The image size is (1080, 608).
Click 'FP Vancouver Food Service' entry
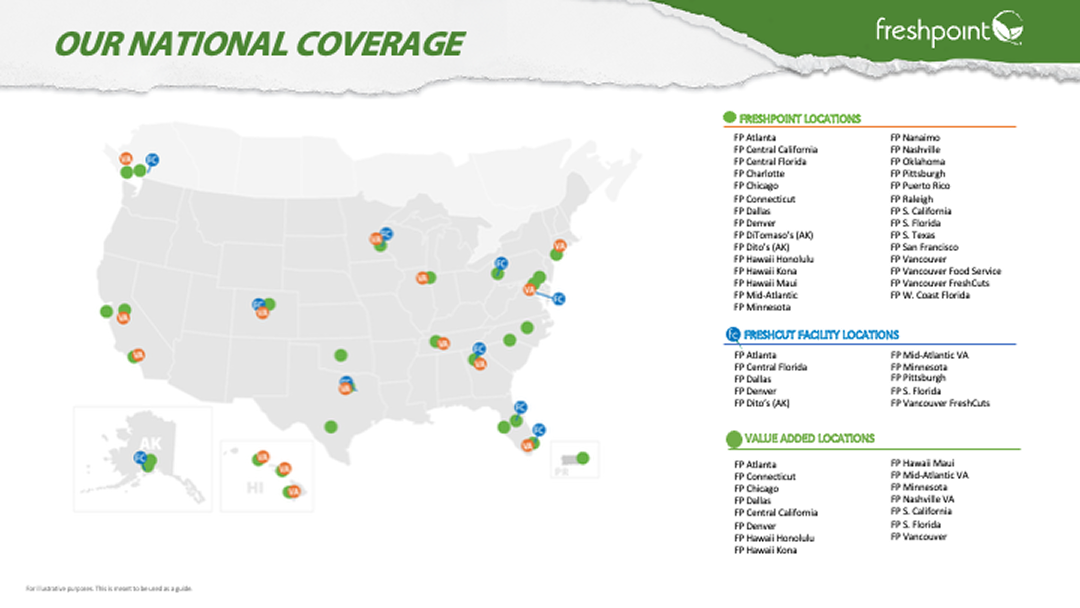[x=945, y=271]
